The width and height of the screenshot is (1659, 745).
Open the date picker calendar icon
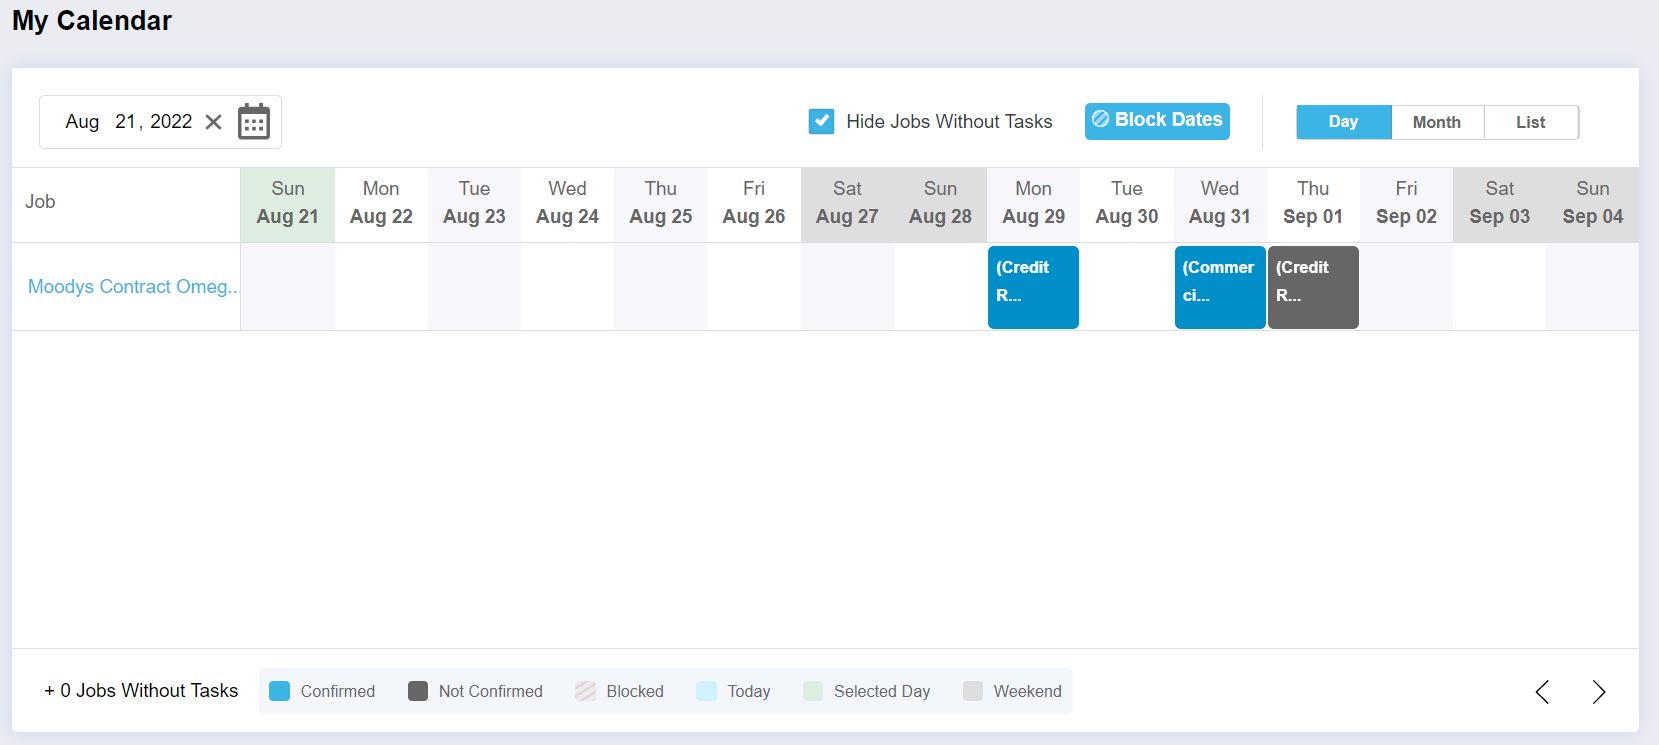[x=254, y=122]
